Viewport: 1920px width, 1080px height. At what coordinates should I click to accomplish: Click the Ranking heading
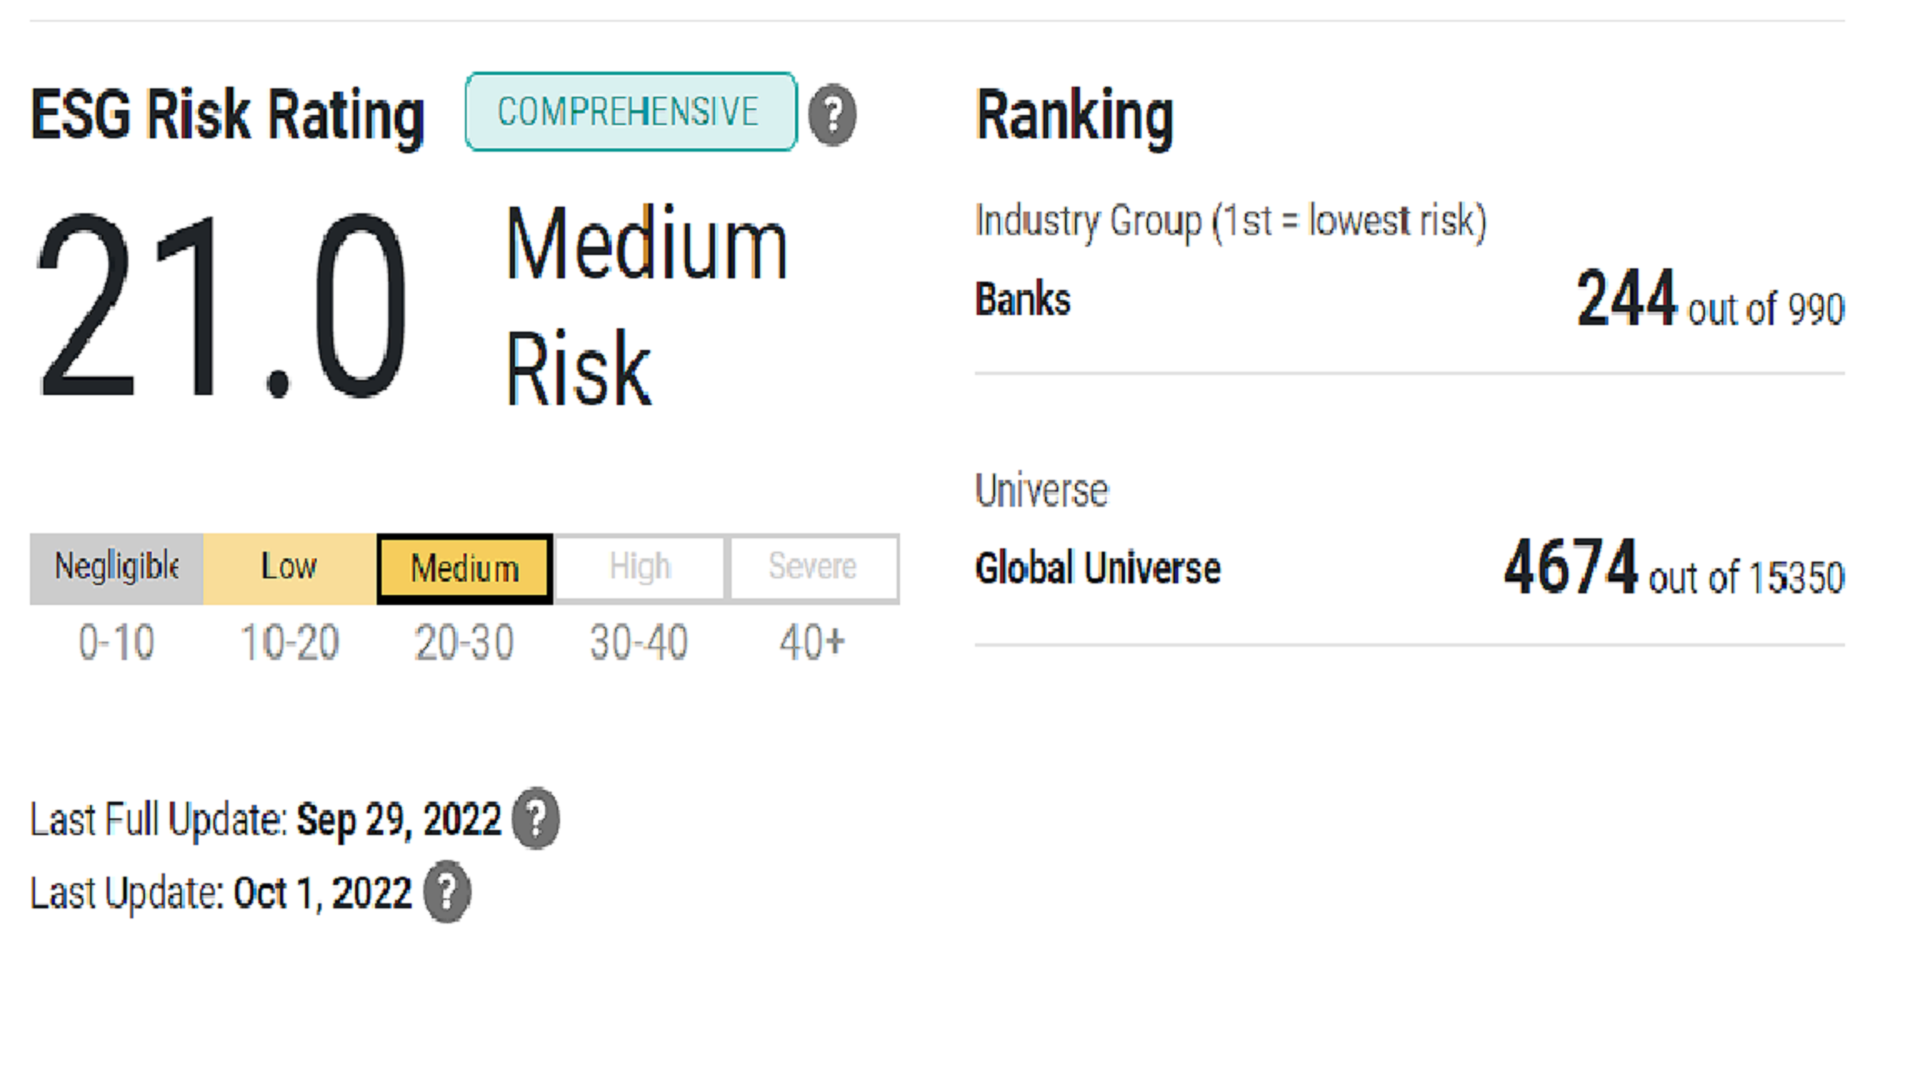[x=1074, y=116]
